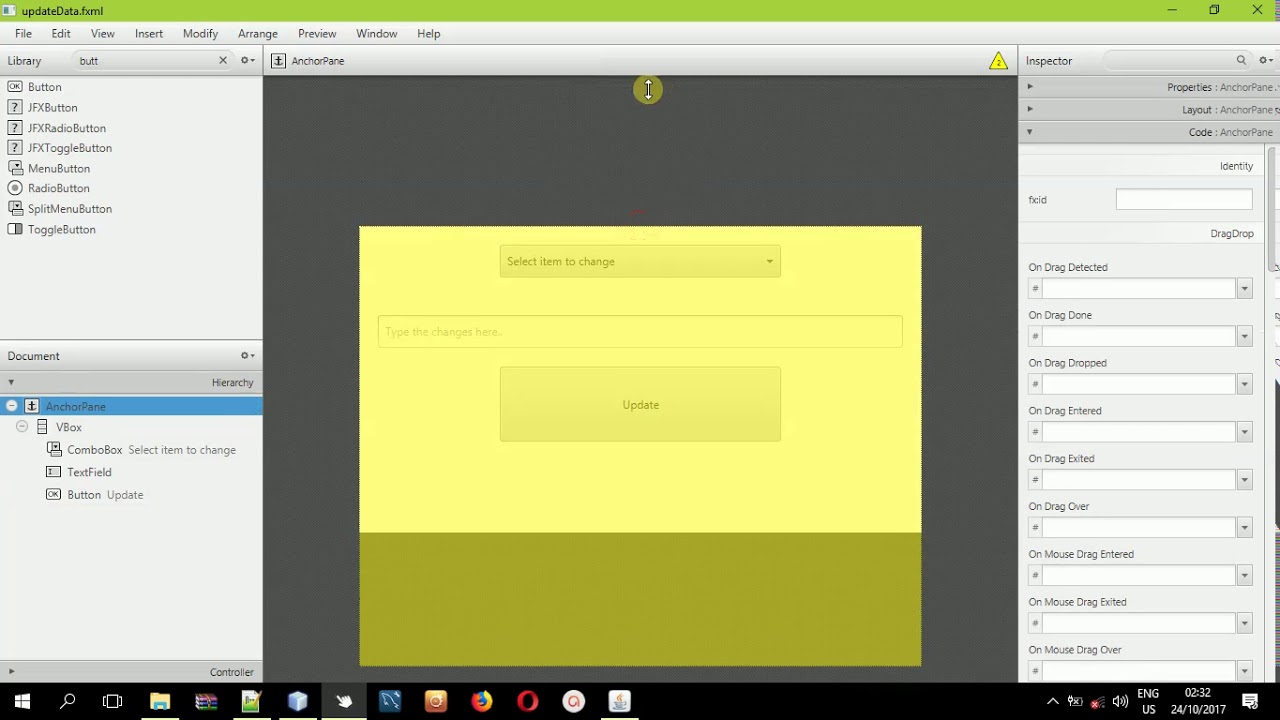Open File Explorer from the taskbar
Screen dimensions: 1280x720
click(160, 701)
